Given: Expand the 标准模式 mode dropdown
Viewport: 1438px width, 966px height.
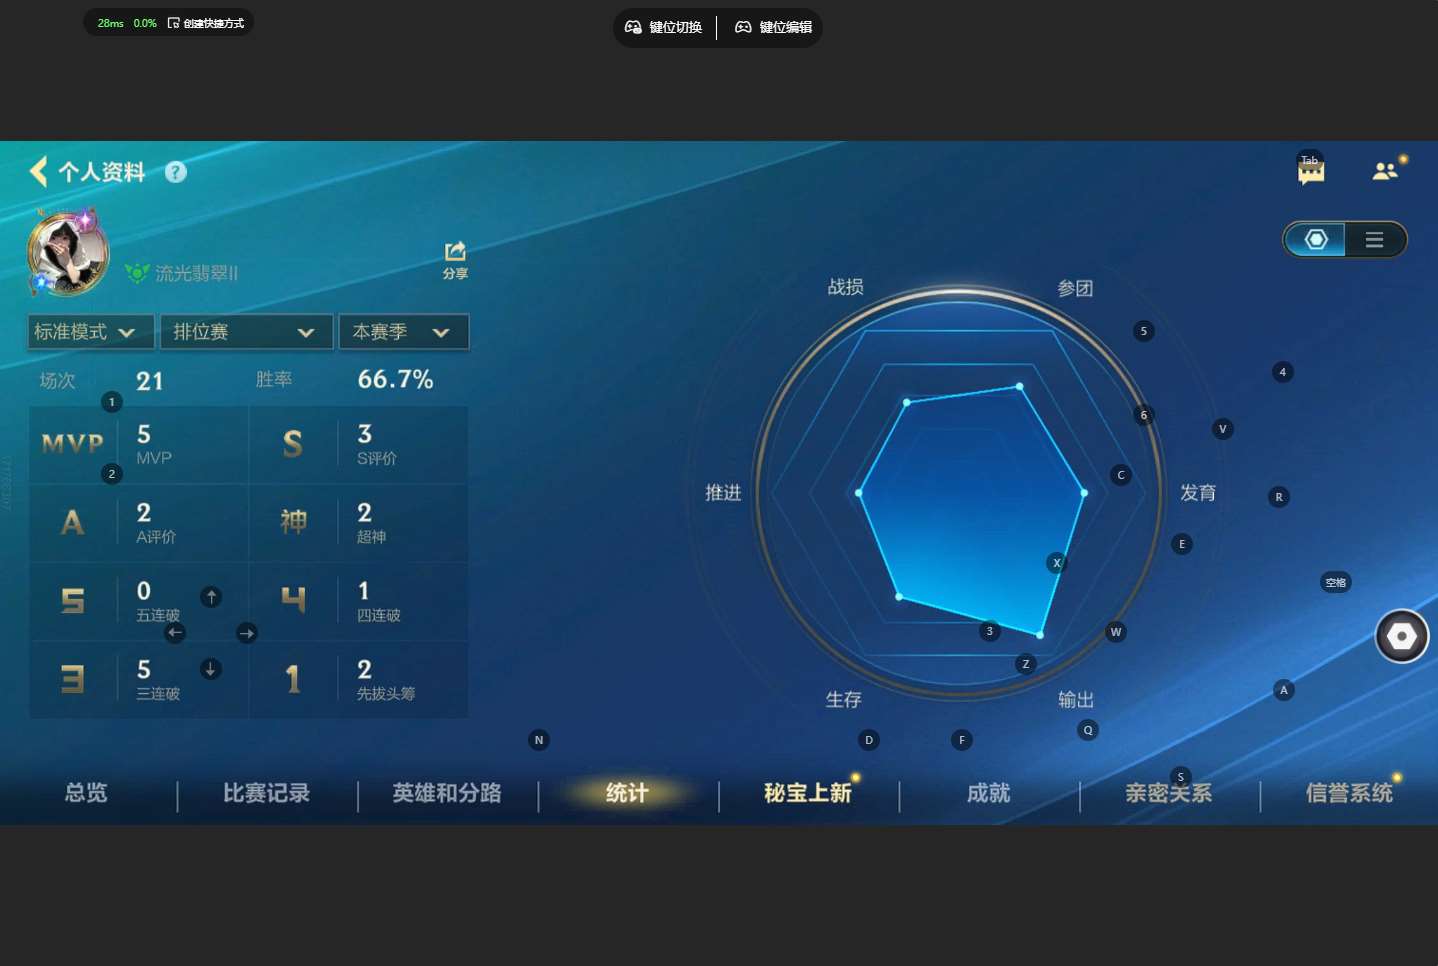Looking at the screenshot, I should pos(91,332).
